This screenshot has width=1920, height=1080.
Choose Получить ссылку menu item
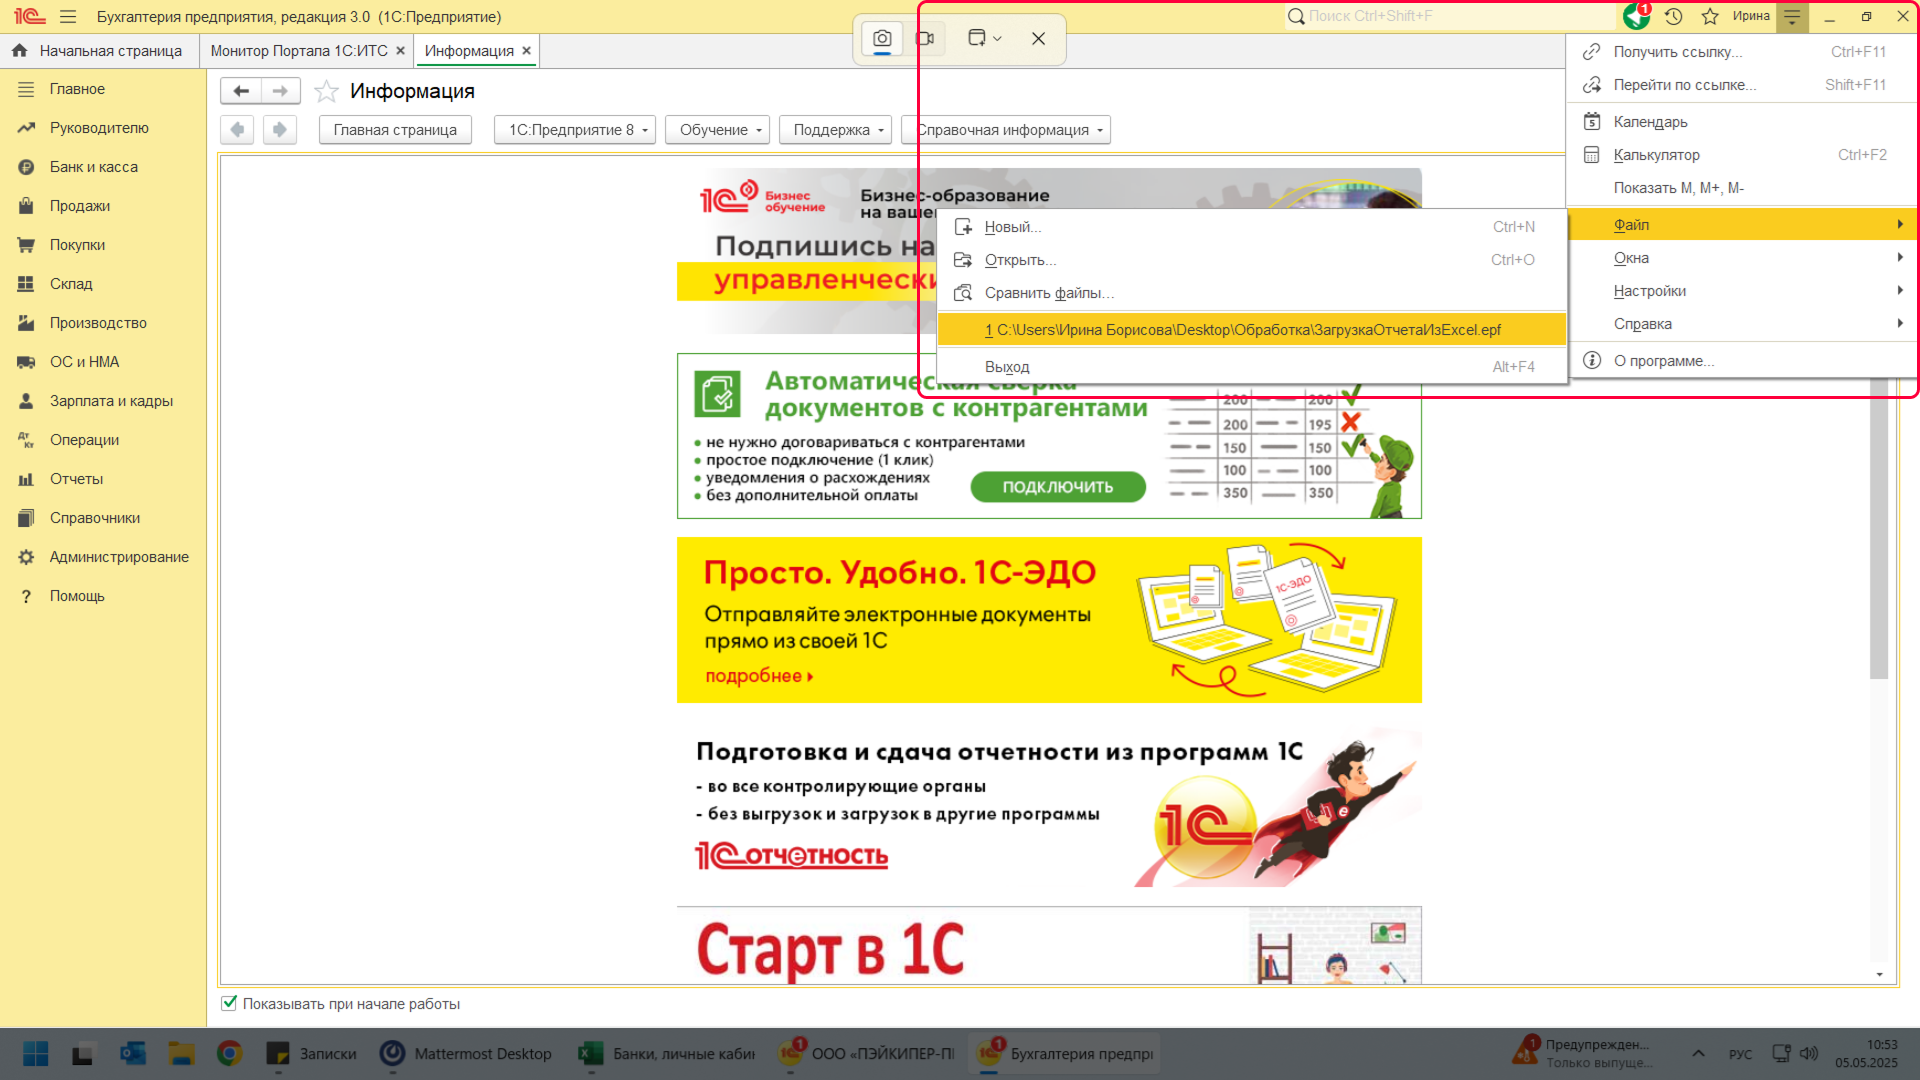[x=1743, y=52]
